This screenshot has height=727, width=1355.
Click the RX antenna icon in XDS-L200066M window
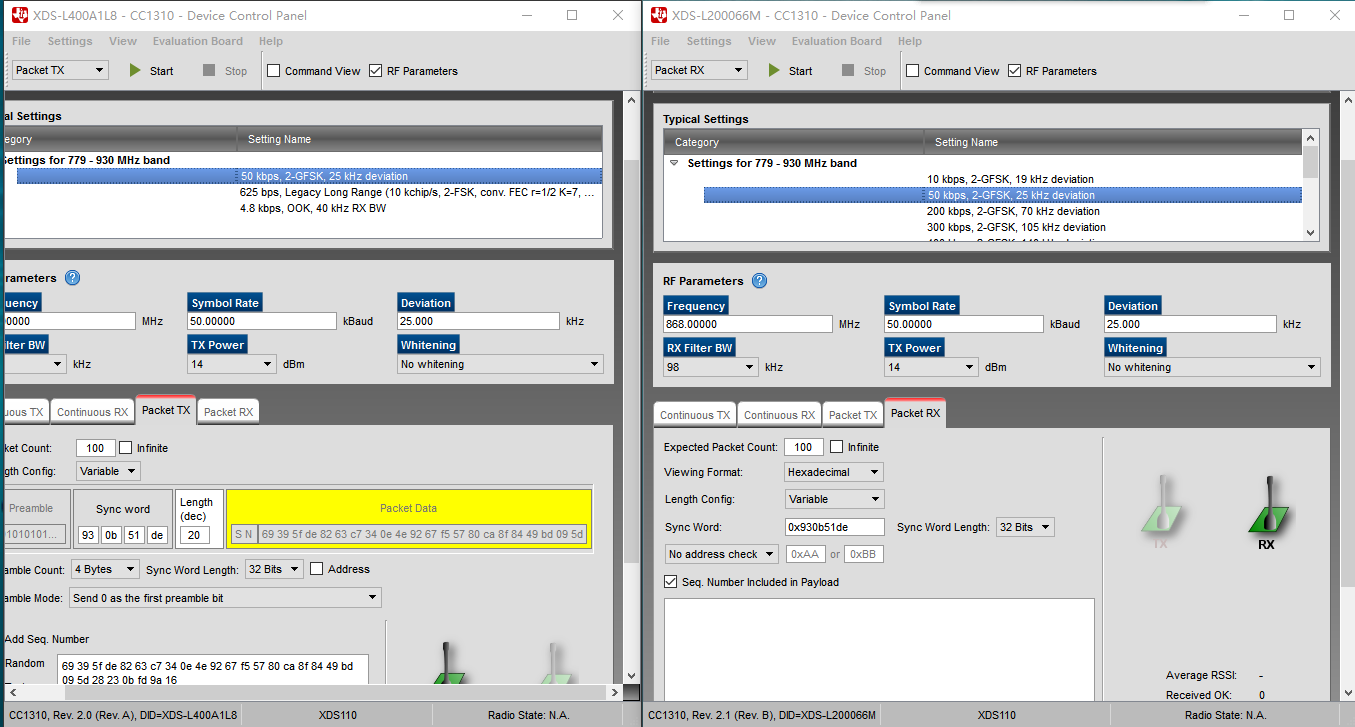click(1266, 510)
